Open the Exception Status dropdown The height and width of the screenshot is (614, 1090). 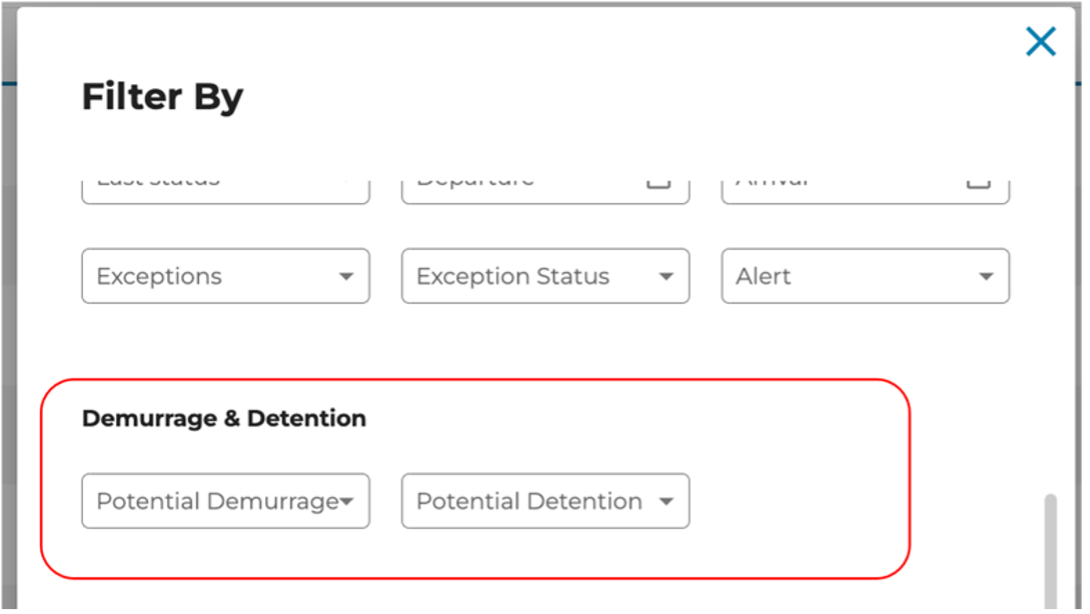coord(545,276)
